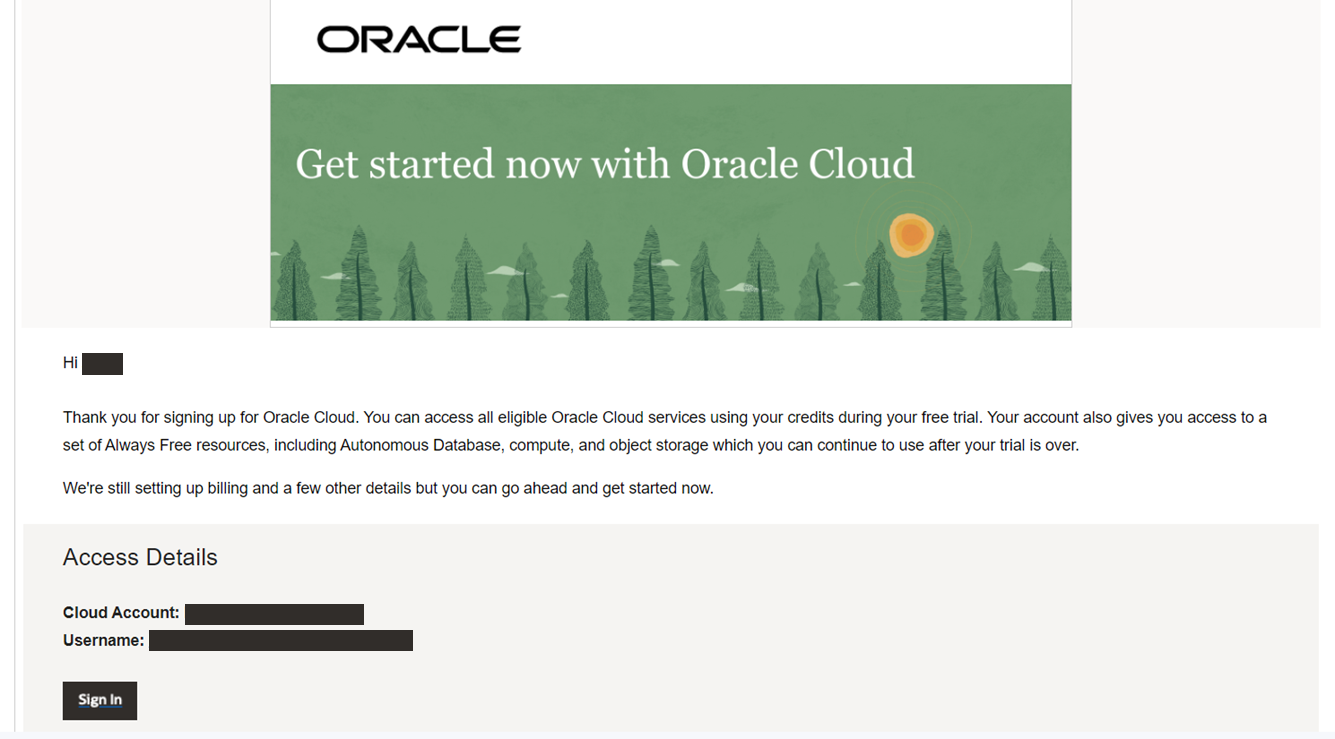Click the redacted Username value

click(x=281, y=640)
